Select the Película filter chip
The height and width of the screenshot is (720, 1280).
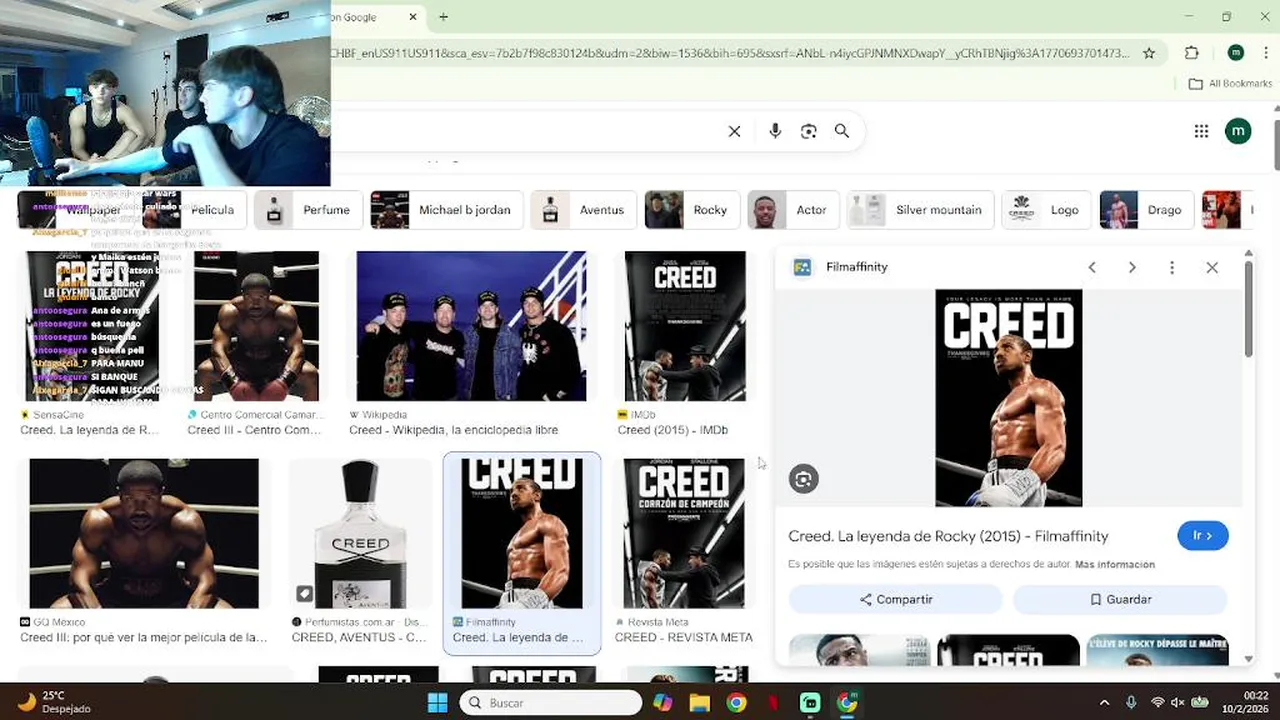(194, 210)
